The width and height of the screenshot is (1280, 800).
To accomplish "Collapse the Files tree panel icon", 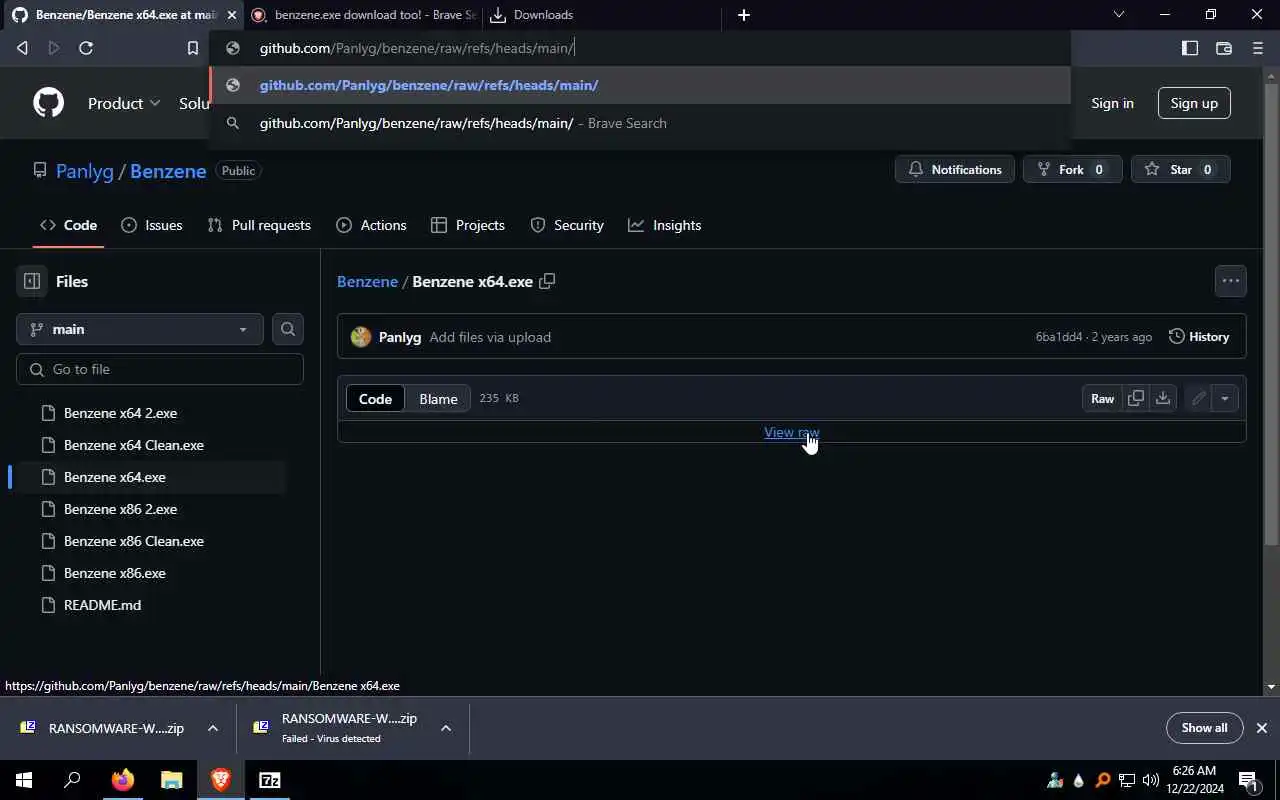I will pyautogui.click(x=32, y=282).
